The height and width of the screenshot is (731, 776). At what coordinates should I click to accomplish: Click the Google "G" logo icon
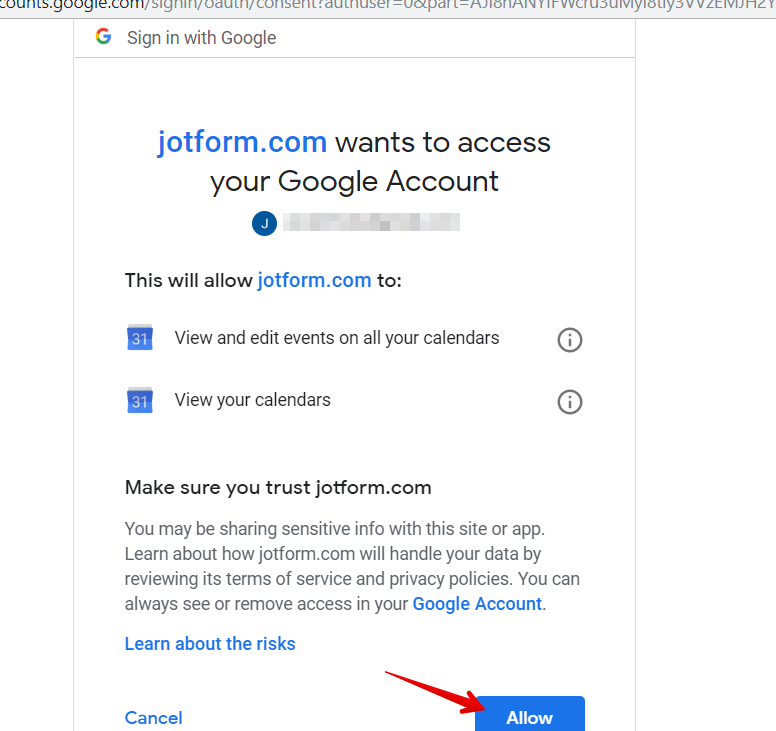103,37
